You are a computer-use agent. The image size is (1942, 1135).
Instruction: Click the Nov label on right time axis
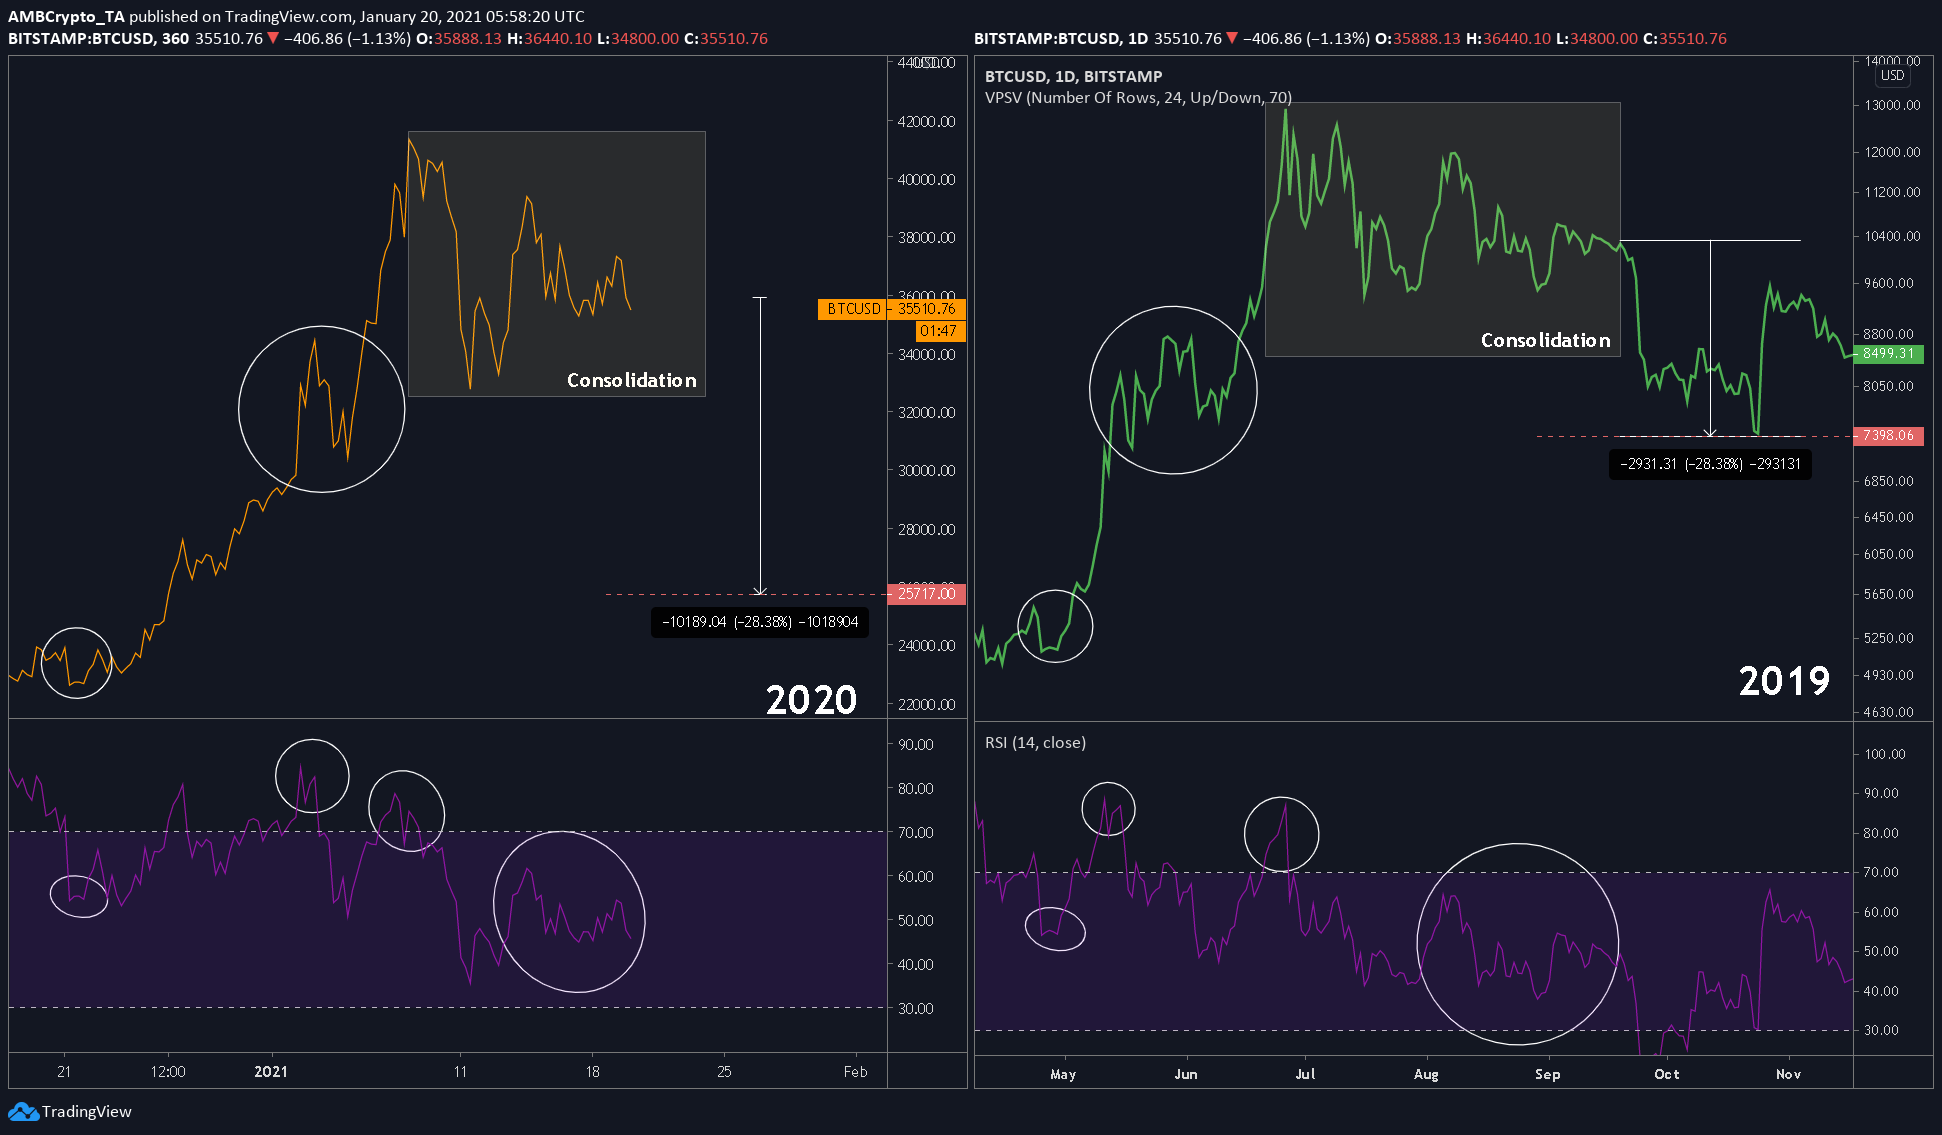(1788, 1074)
